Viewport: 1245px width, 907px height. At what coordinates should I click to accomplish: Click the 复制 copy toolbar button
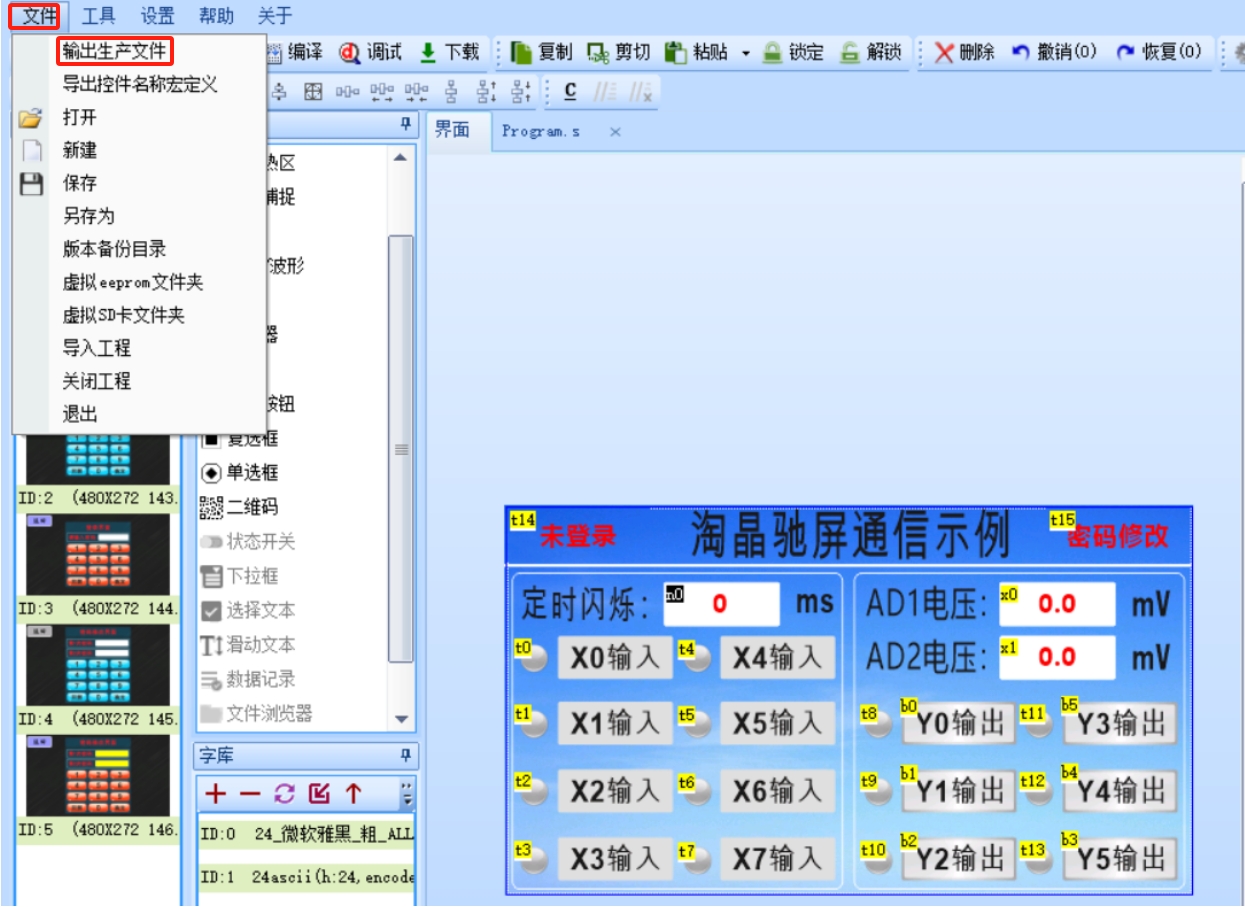[x=541, y=52]
